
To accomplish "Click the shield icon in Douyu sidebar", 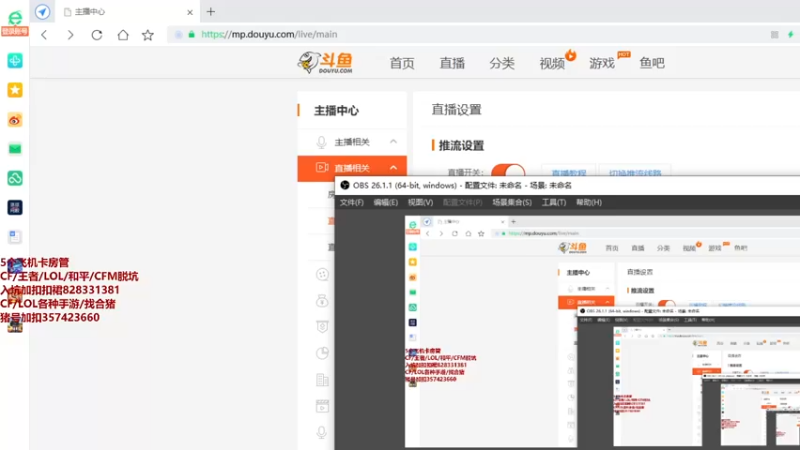I will (x=322, y=327).
